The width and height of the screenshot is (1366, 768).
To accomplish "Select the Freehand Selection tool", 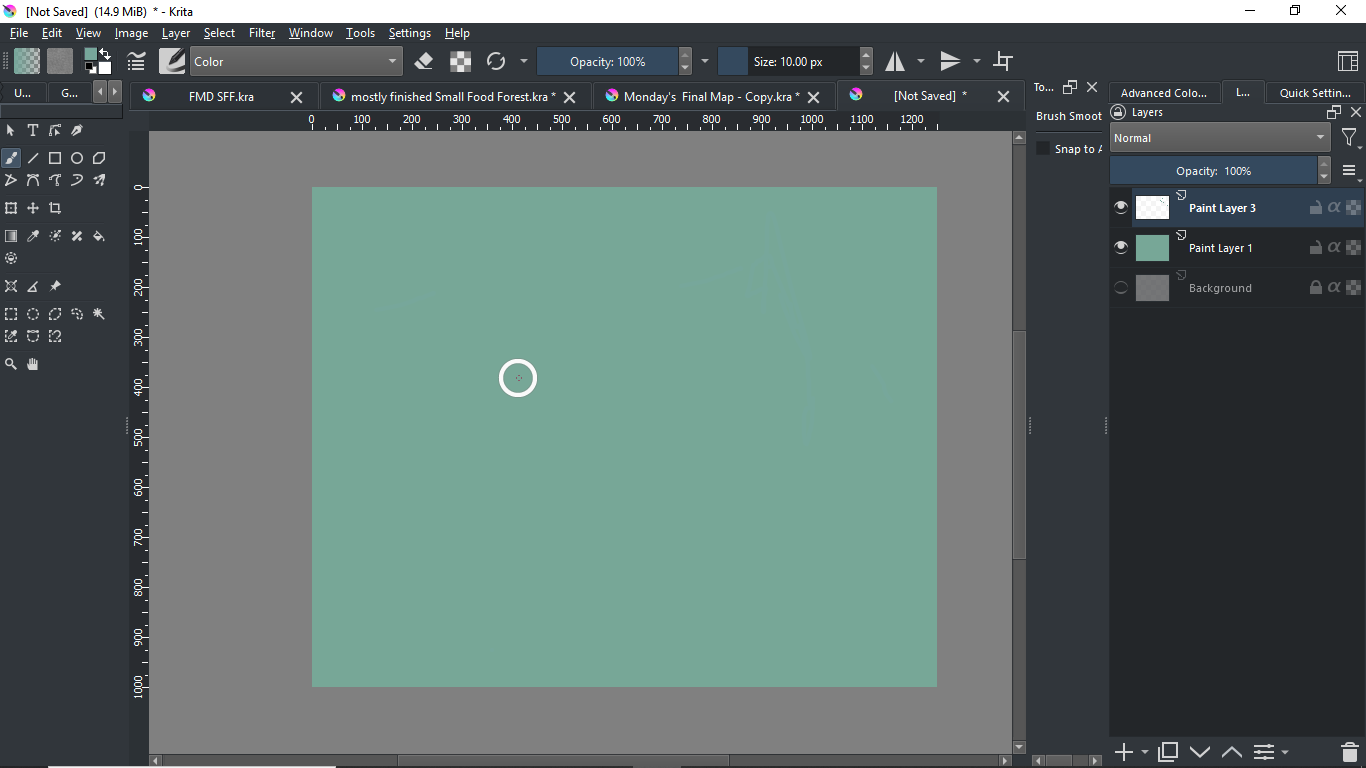I will (77, 314).
